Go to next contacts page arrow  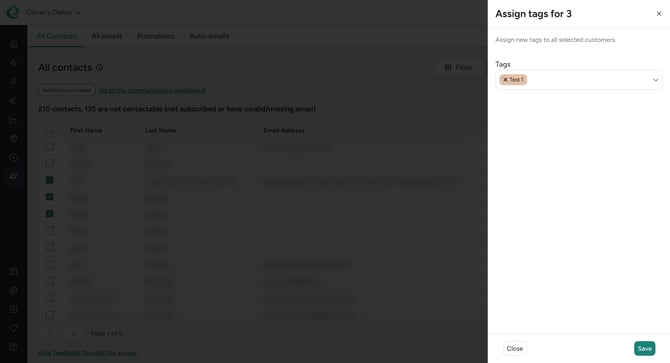click(x=73, y=333)
